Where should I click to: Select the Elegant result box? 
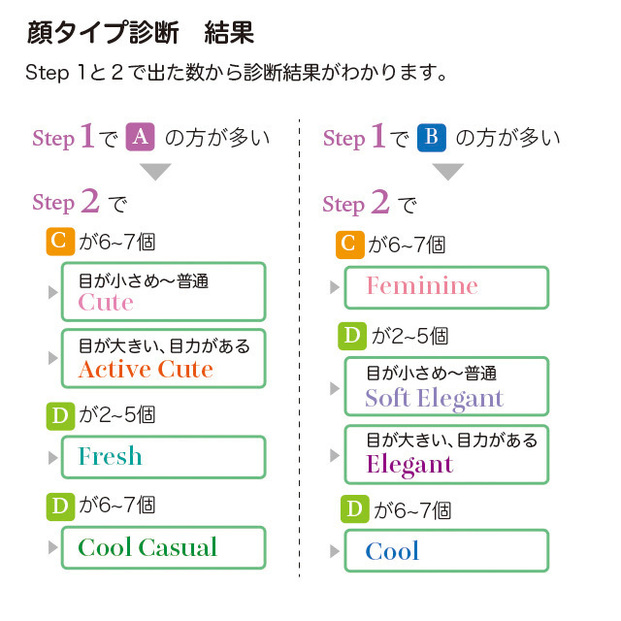446,454
